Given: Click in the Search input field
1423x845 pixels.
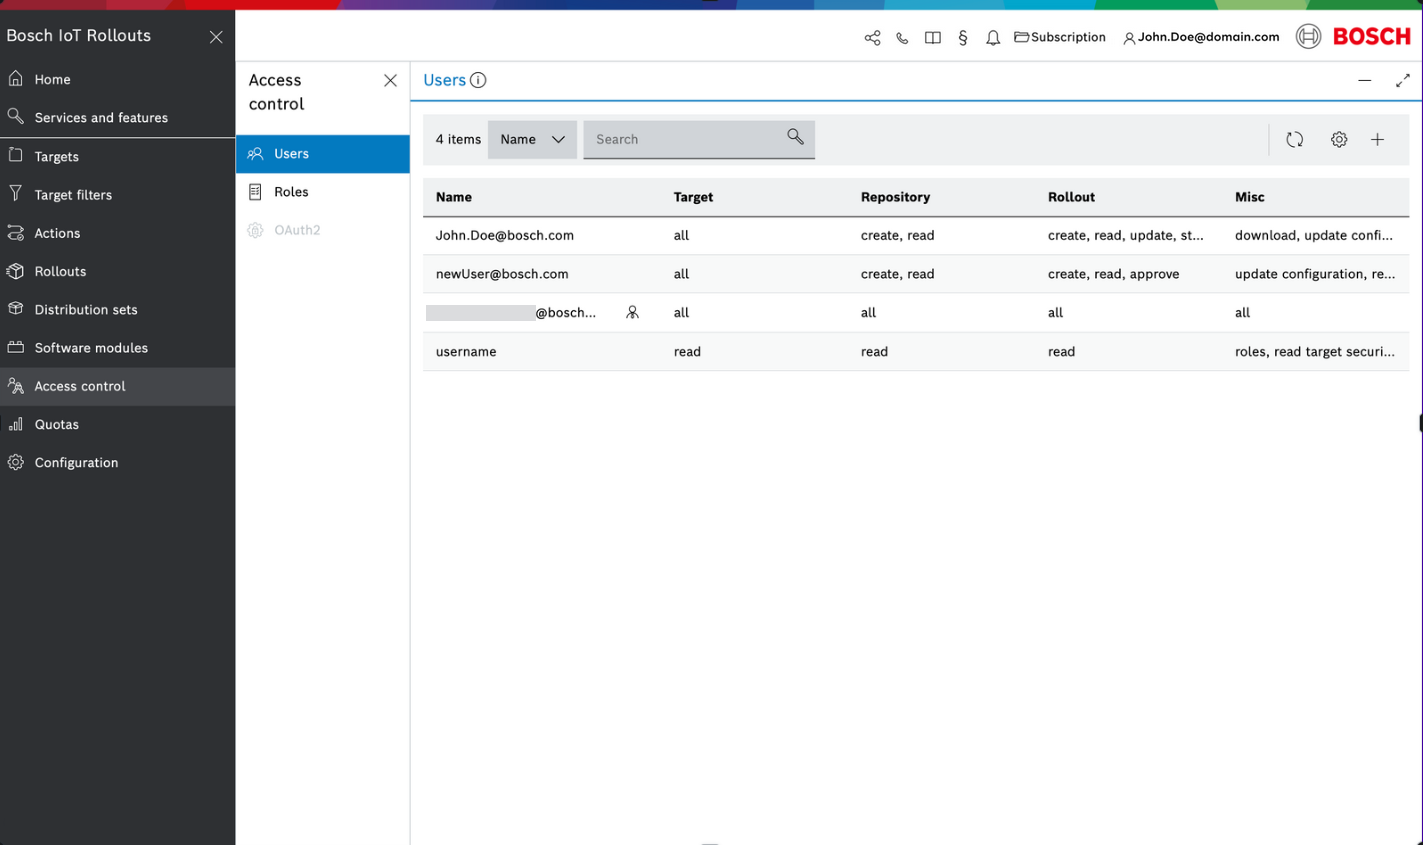Looking at the screenshot, I should tap(685, 140).
